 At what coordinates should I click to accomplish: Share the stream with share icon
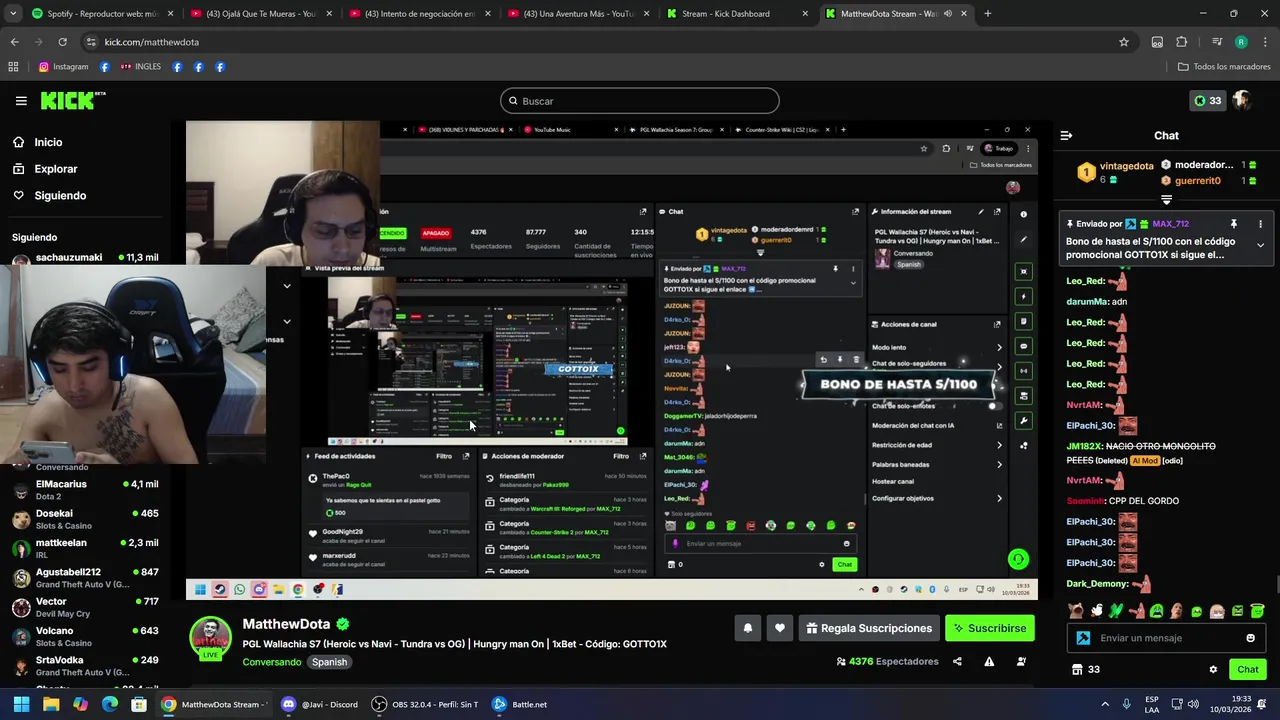point(957,661)
